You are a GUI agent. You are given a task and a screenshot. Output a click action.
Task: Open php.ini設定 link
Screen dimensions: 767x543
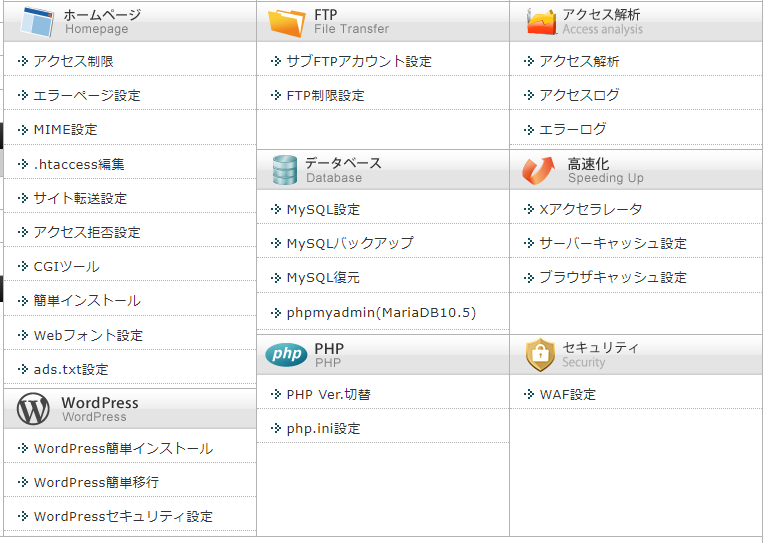323,429
